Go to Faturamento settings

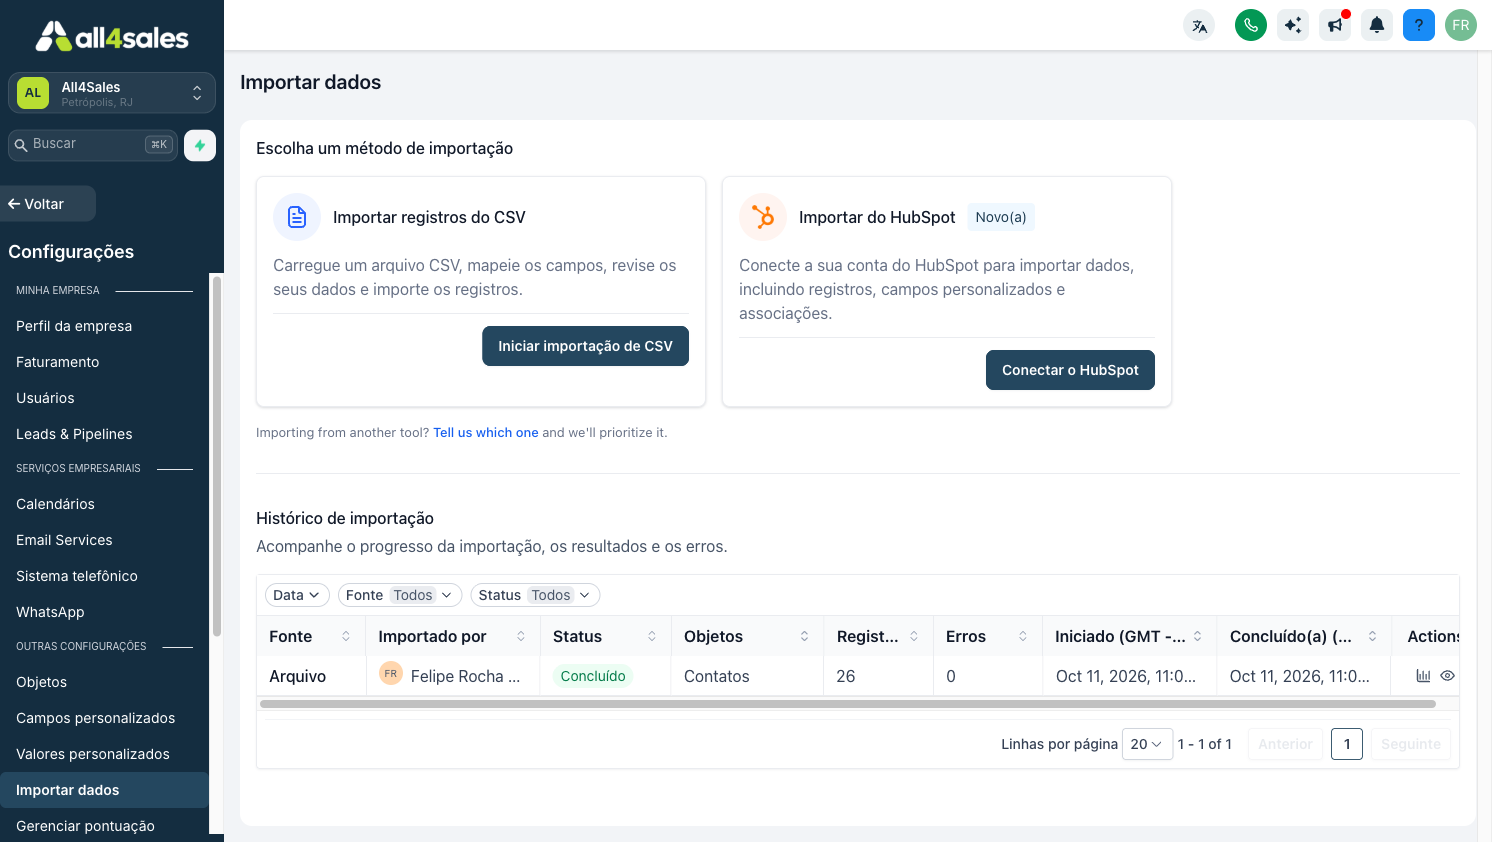[x=58, y=362]
